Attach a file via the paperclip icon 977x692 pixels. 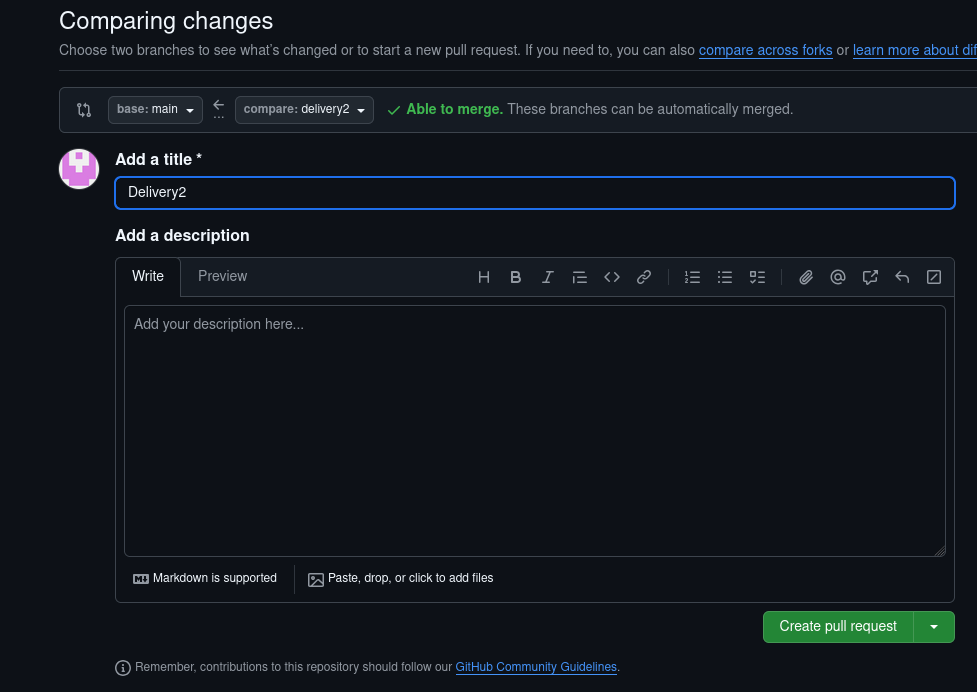pos(805,277)
